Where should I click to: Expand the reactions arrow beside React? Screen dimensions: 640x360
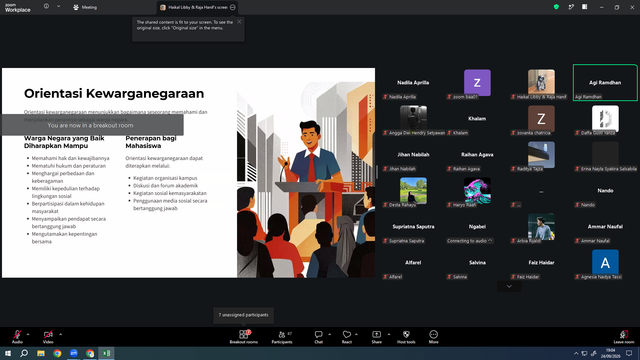coord(356,334)
